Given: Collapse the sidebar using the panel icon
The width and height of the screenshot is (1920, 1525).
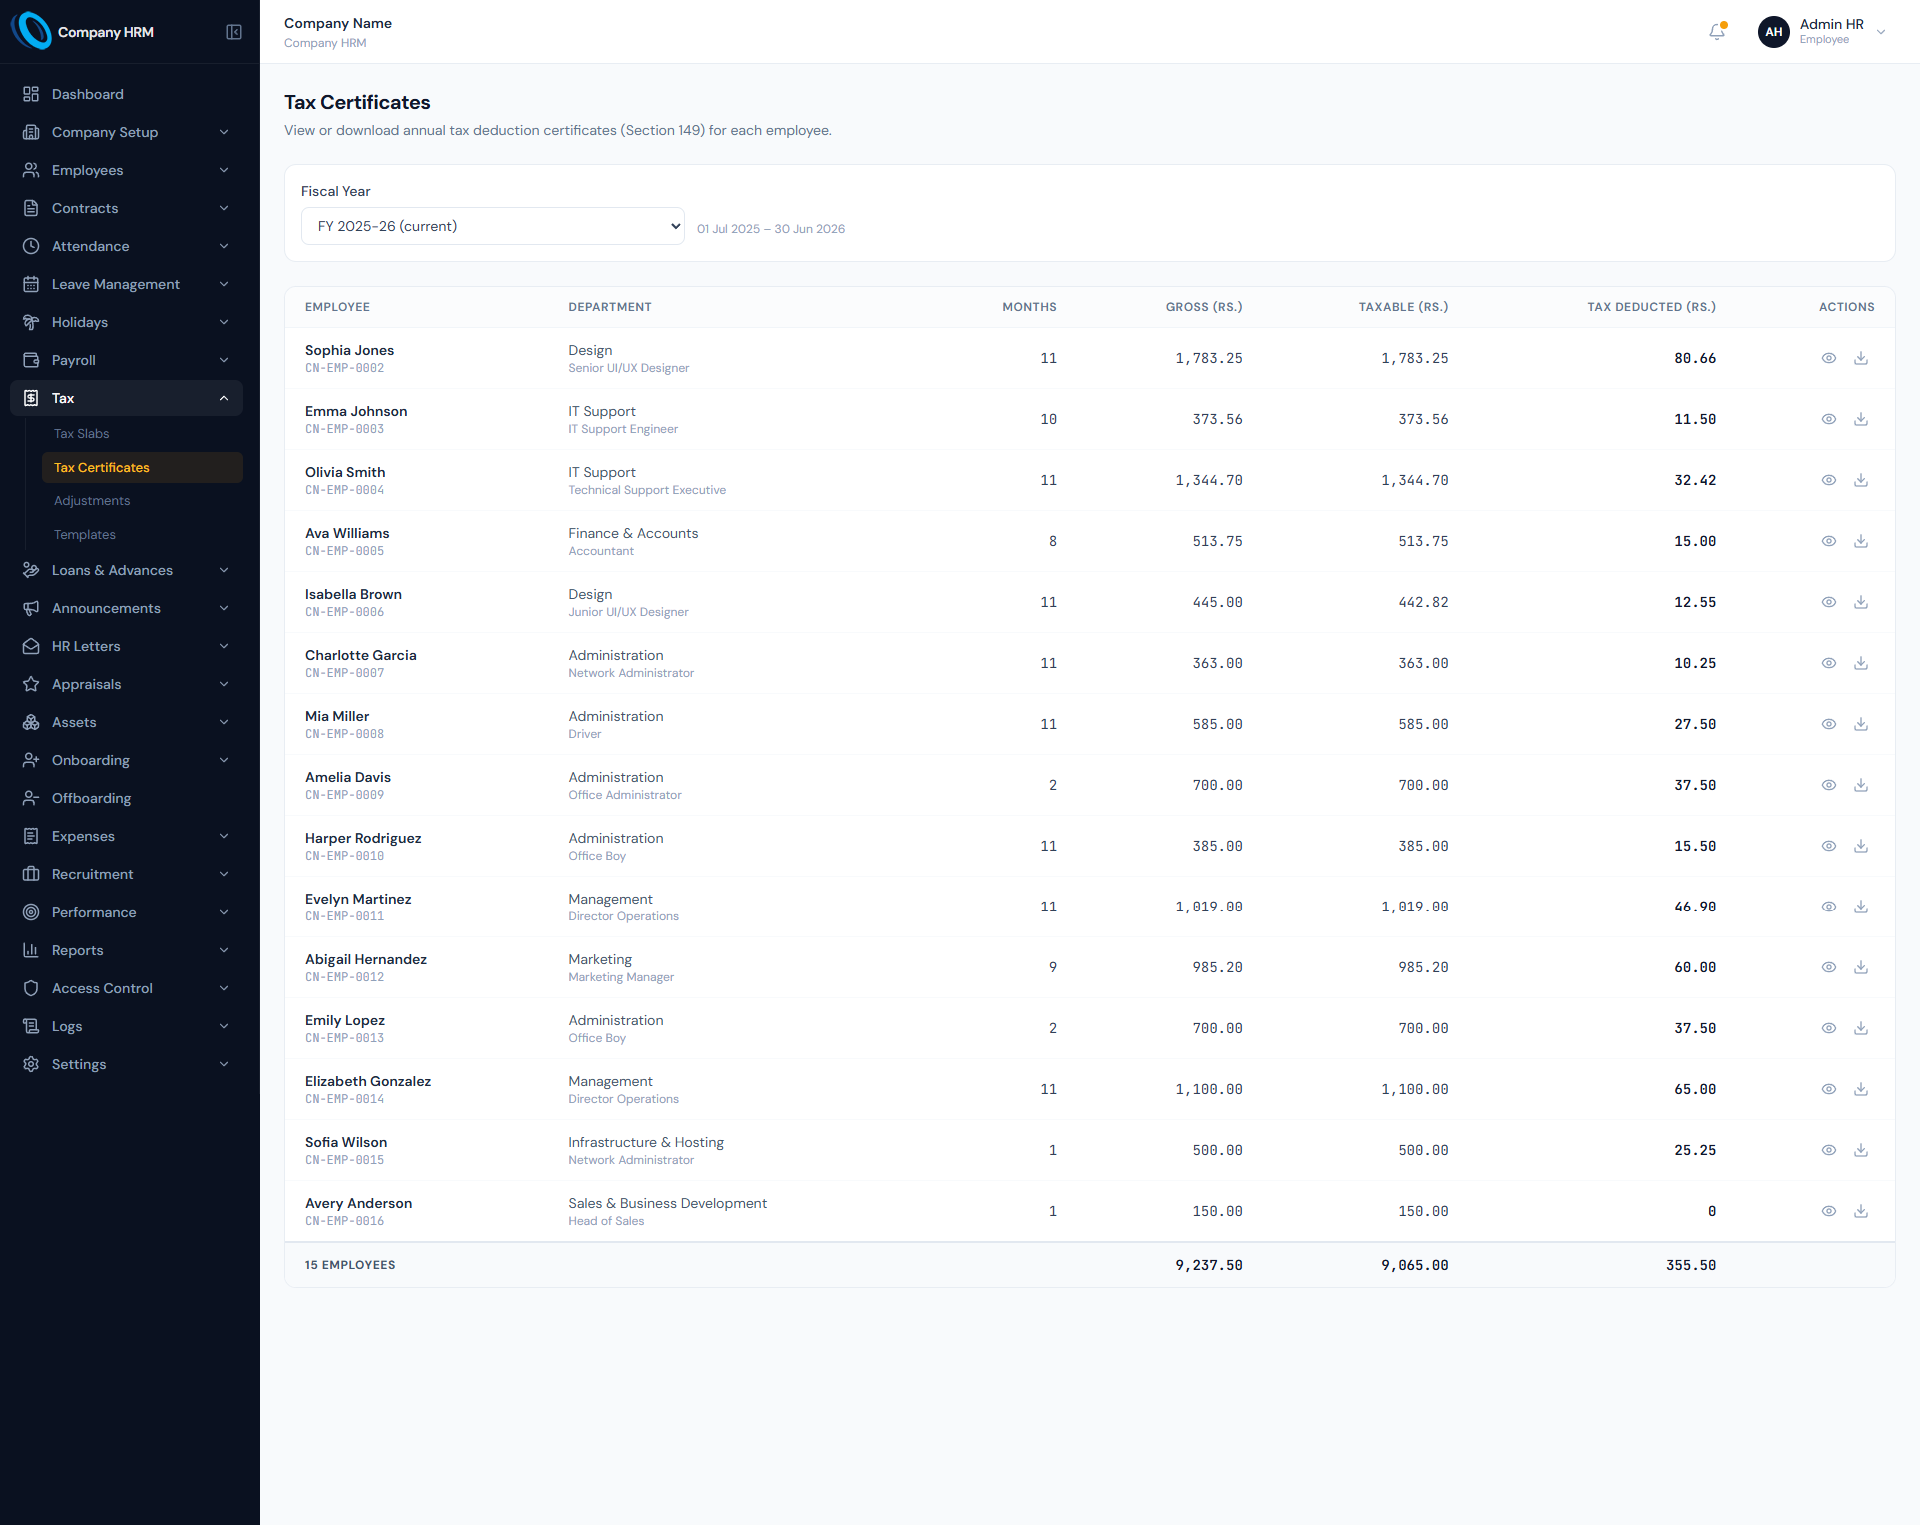Looking at the screenshot, I should click(x=234, y=32).
